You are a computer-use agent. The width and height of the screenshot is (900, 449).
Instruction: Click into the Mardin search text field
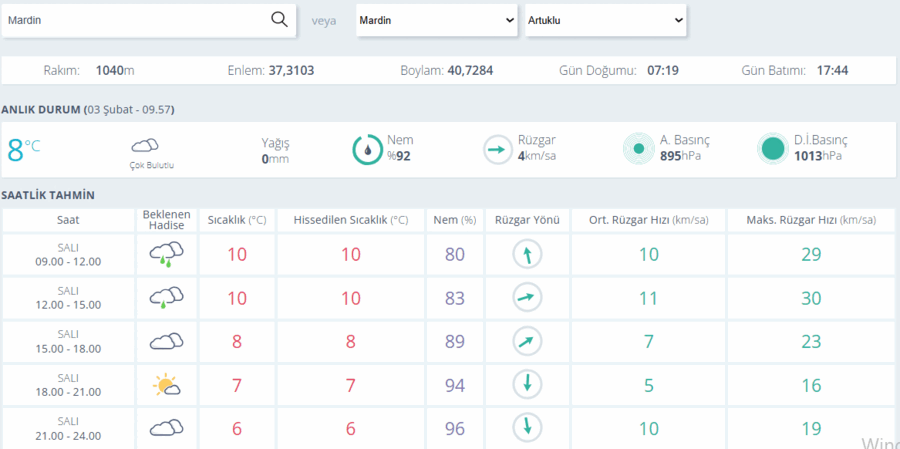coord(137,20)
